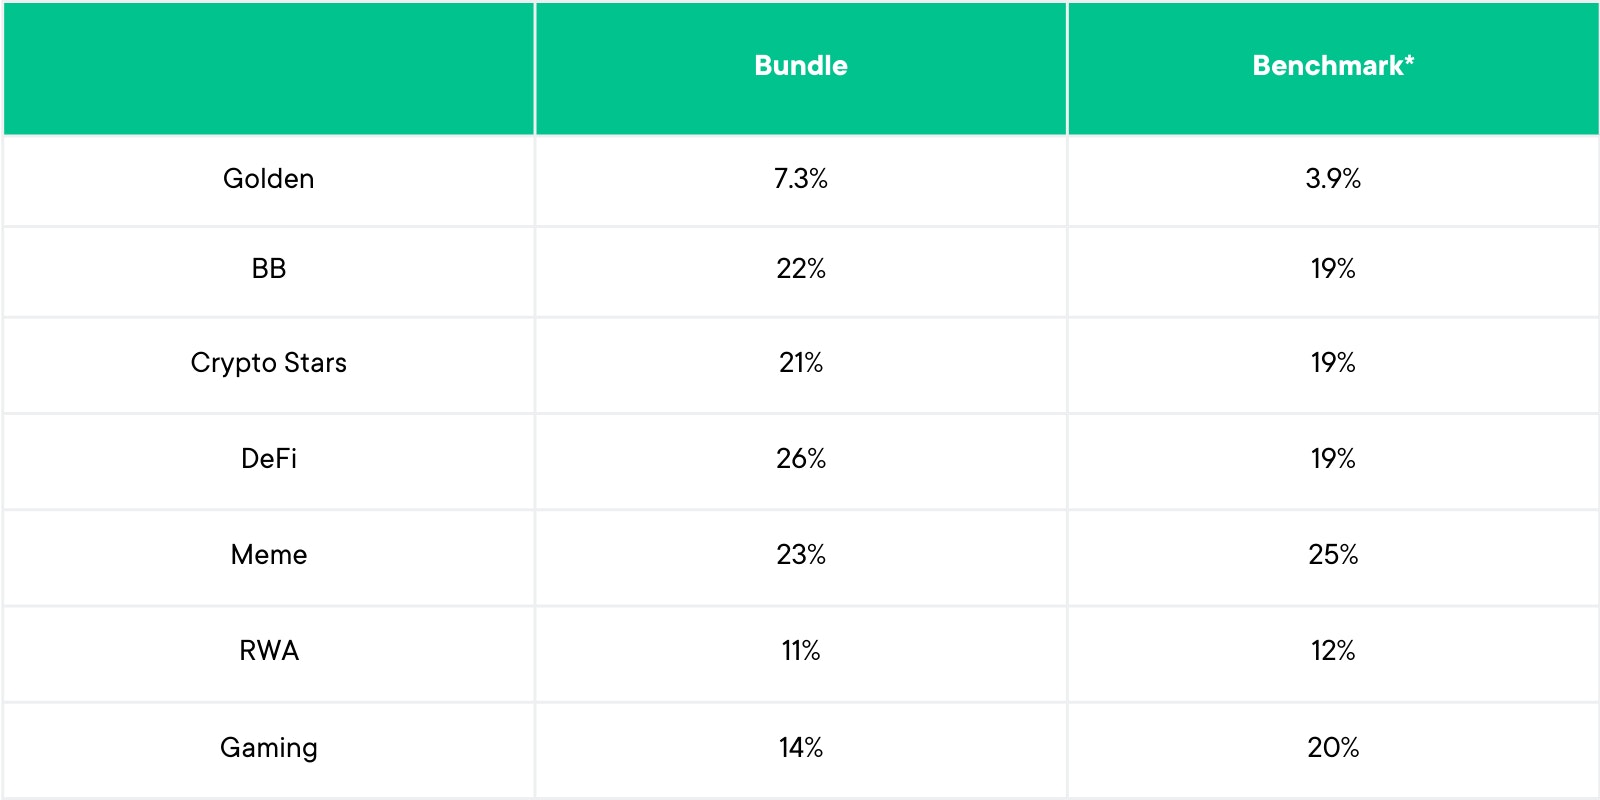This screenshot has width=1600, height=800.
Task: Select the RWA row label
Action: click(x=269, y=651)
